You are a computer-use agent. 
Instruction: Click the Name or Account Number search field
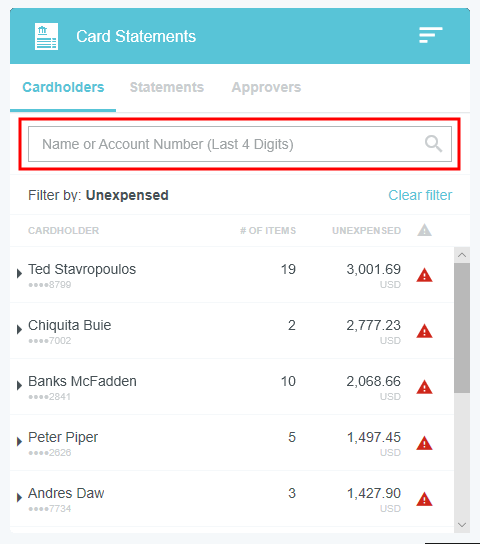(240, 144)
